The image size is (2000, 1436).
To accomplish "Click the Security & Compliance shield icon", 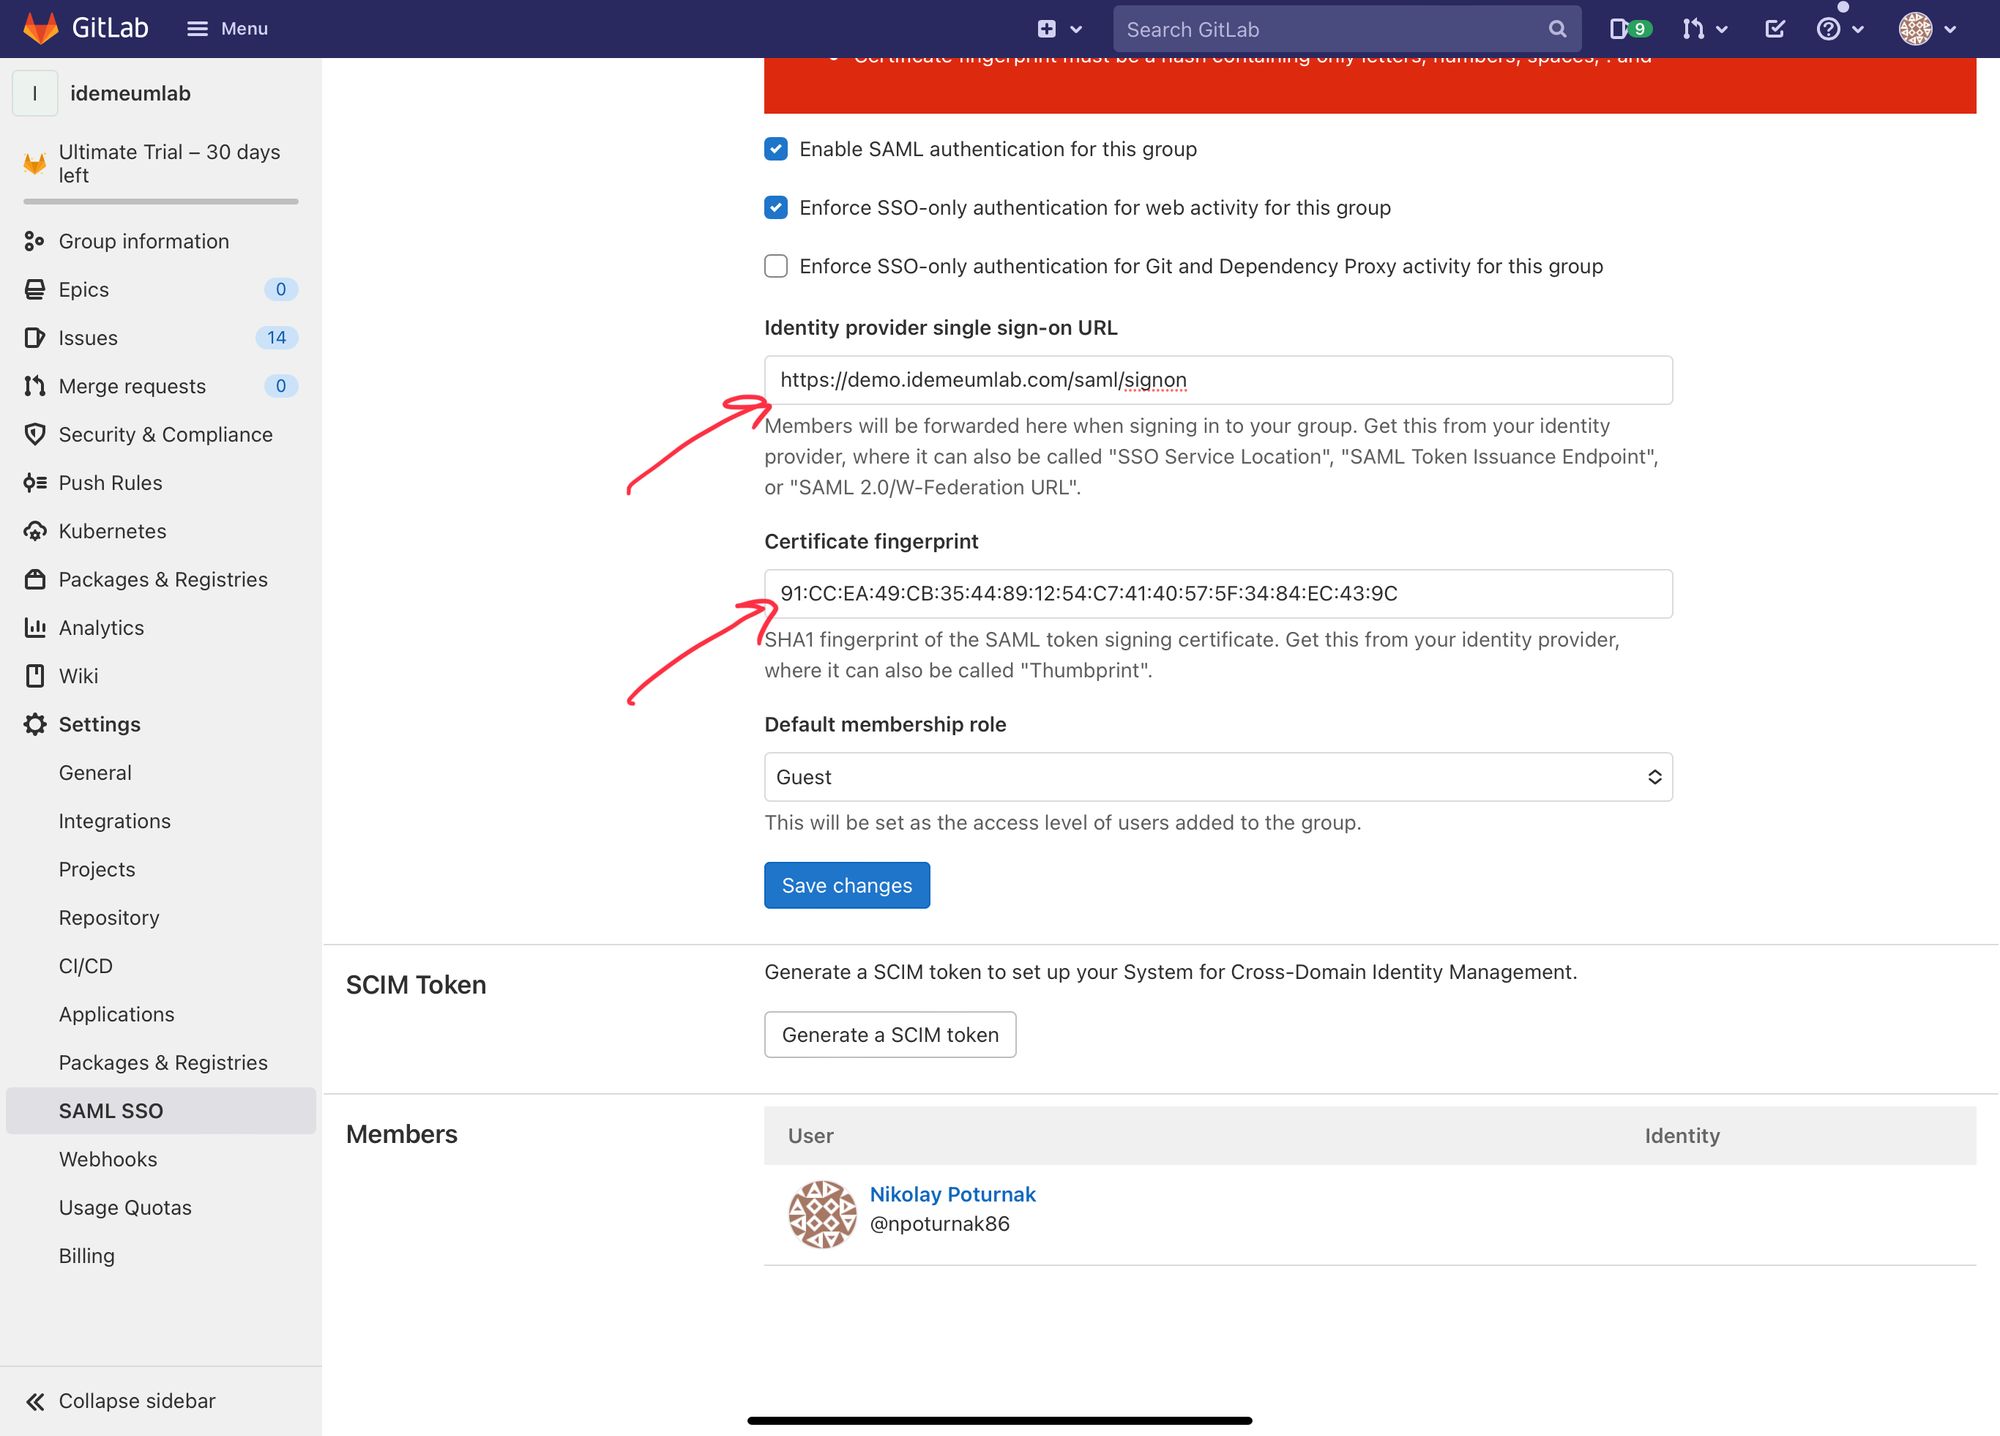I will [x=35, y=434].
